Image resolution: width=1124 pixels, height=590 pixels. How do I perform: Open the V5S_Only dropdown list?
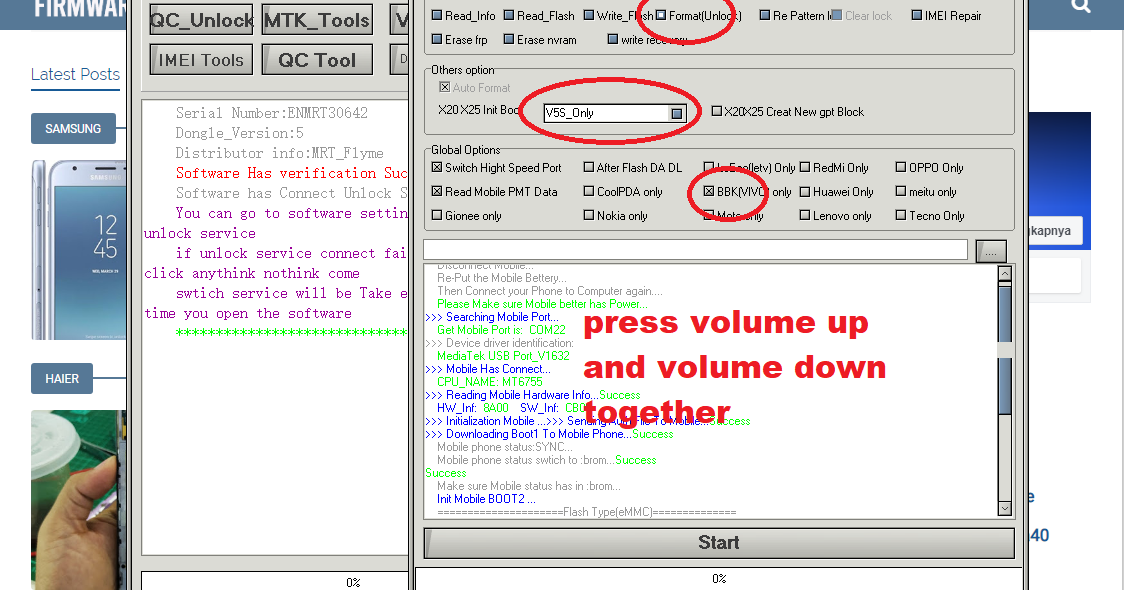coord(677,113)
